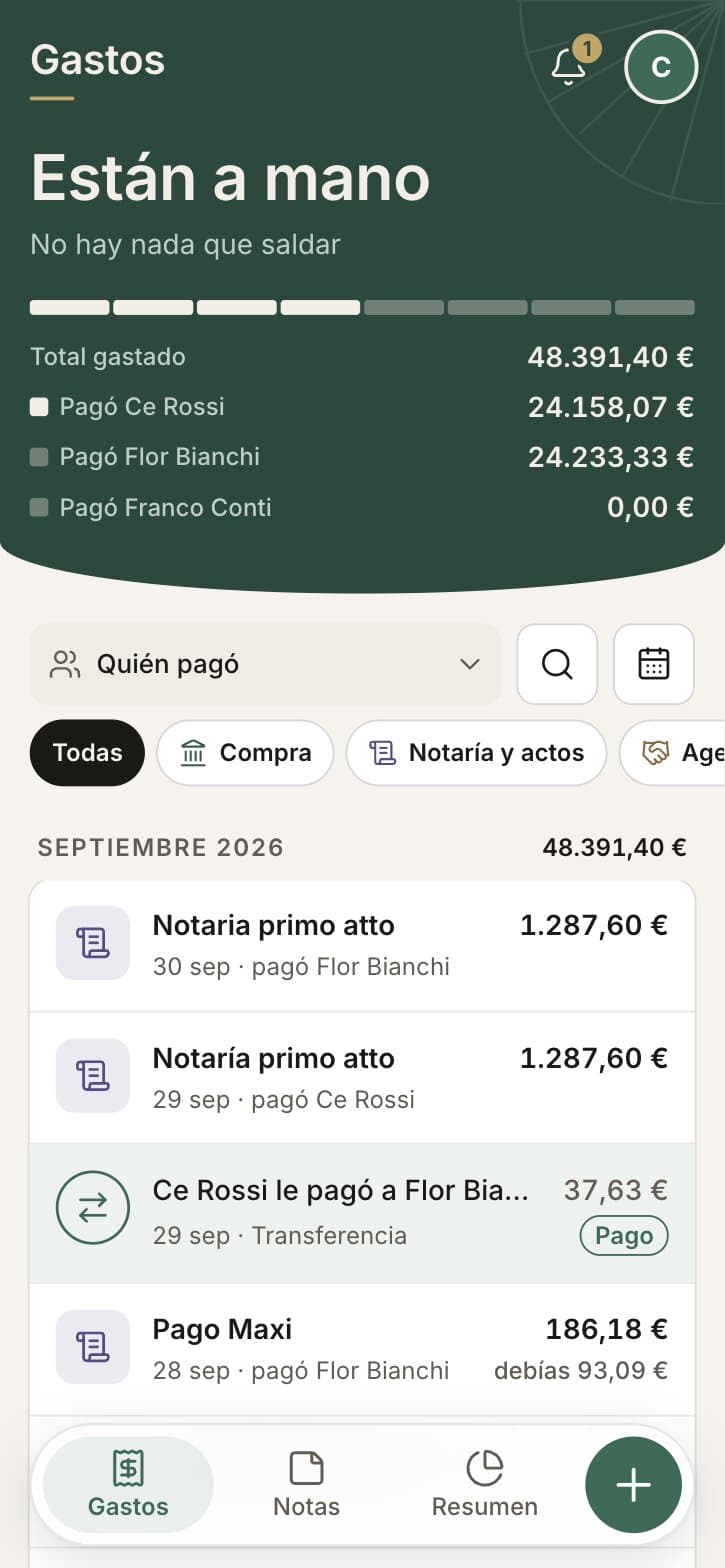Switch to the Resumen bottom tab
Screen dimensions: 725x1568
[x=484, y=1485]
